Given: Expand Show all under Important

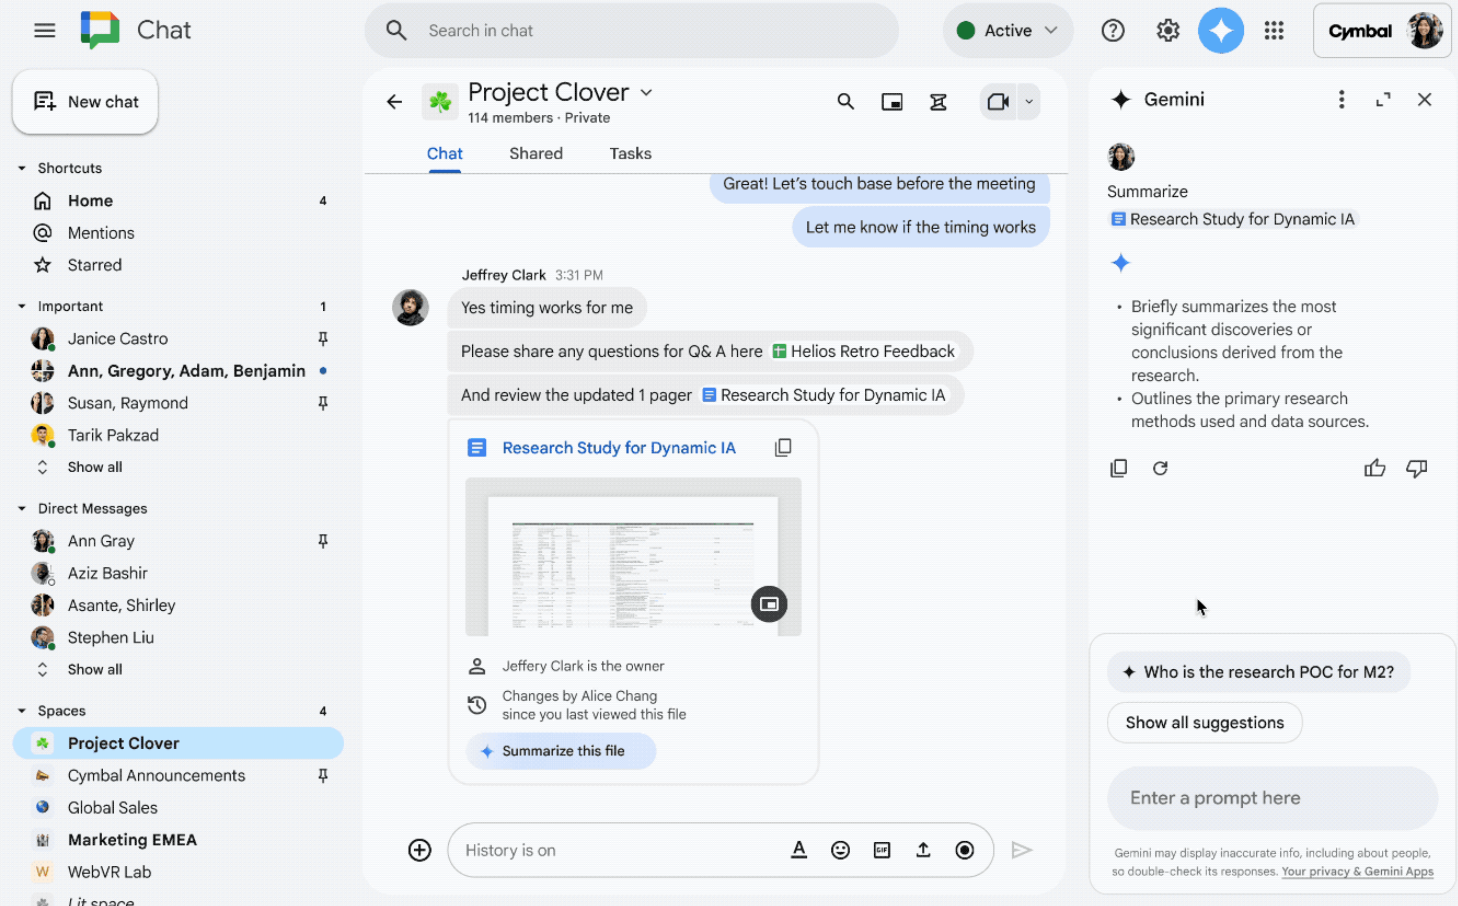Looking at the screenshot, I should tap(94, 467).
